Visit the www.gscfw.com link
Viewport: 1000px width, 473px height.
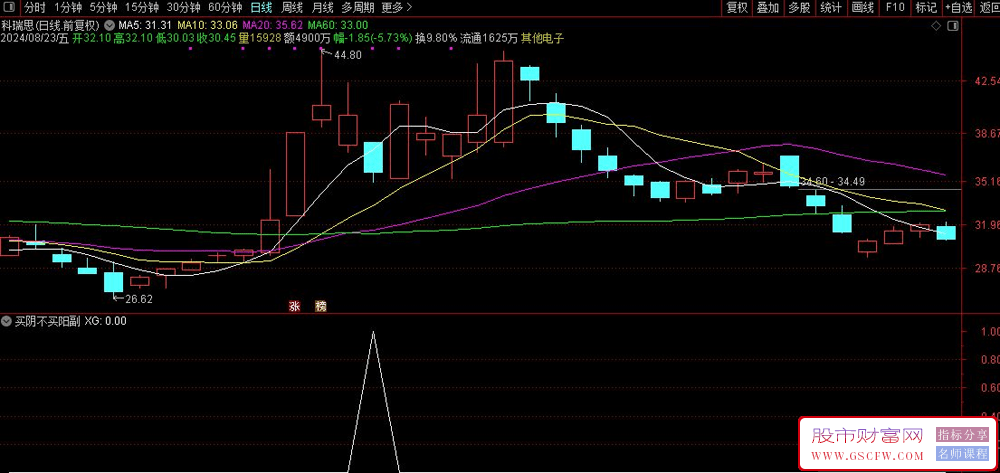(867, 456)
